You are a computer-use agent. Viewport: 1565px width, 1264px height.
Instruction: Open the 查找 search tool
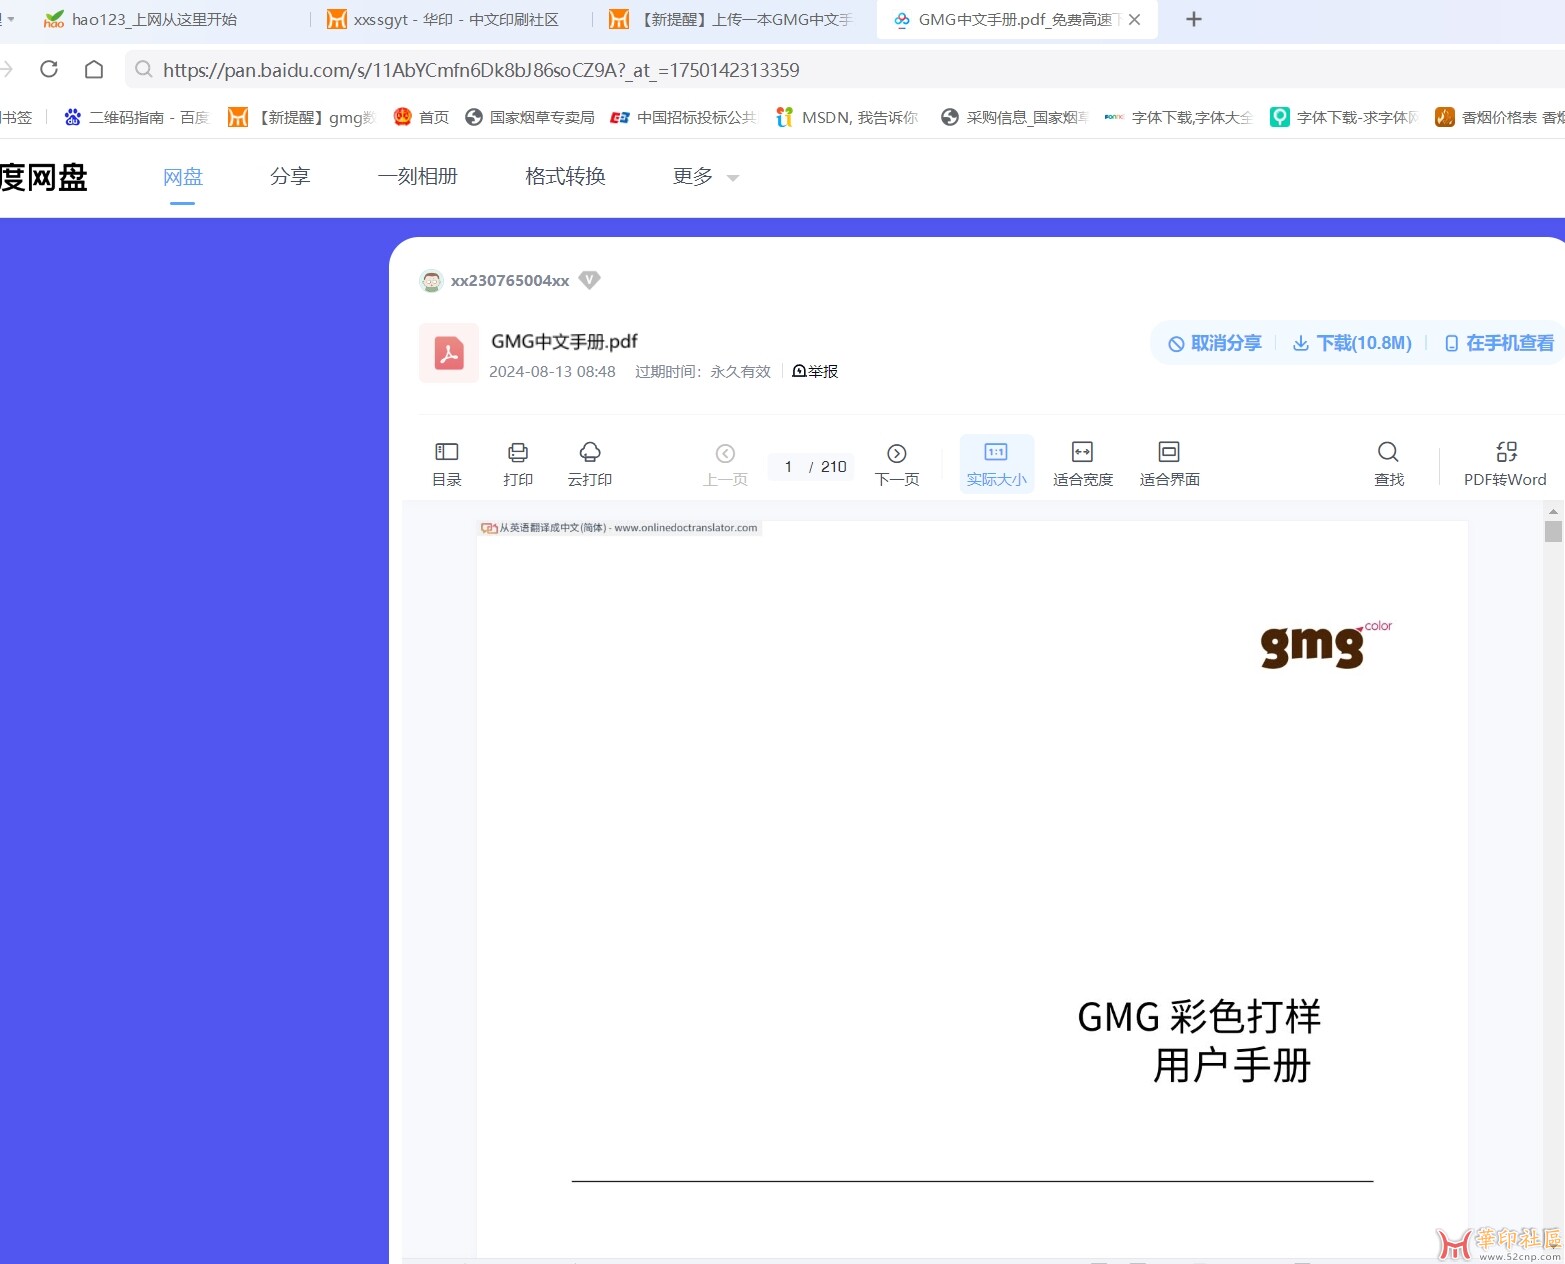click(x=1389, y=464)
